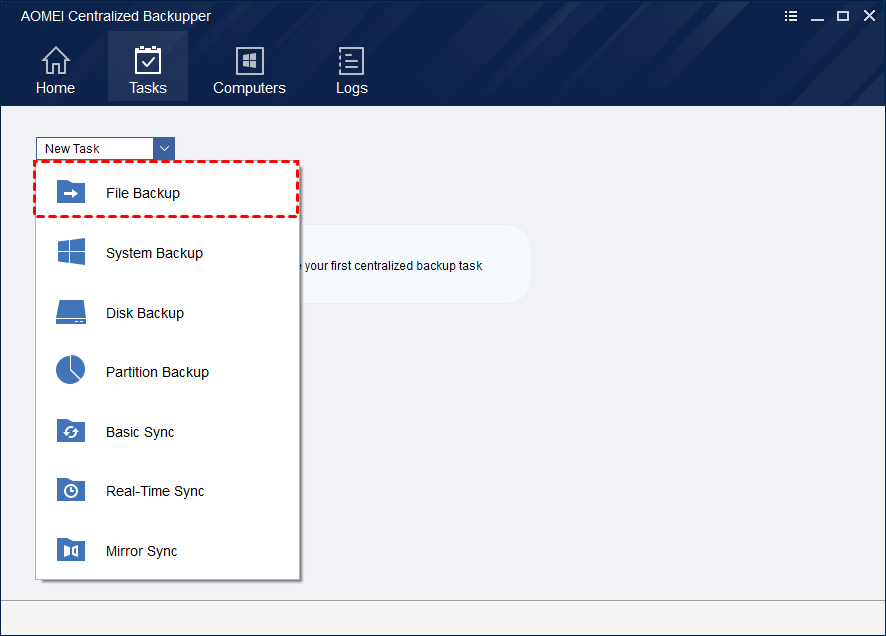The image size is (886, 636).
Task: Click 'your first centralized backup task' text
Action: click(x=393, y=265)
